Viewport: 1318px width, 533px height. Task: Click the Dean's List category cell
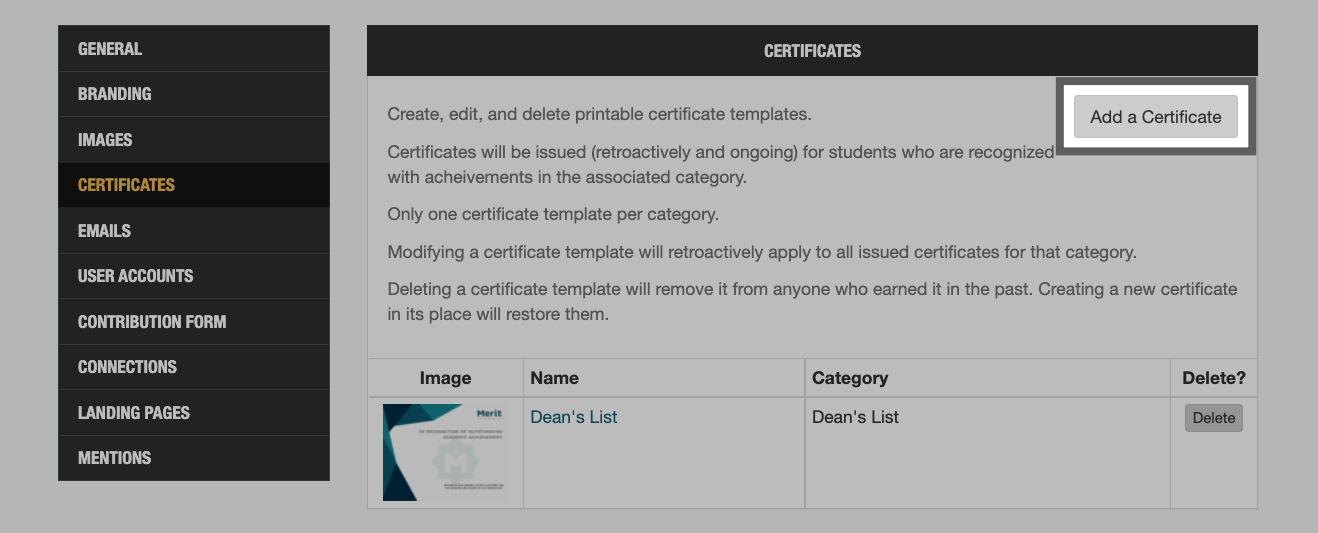pyautogui.click(x=855, y=417)
